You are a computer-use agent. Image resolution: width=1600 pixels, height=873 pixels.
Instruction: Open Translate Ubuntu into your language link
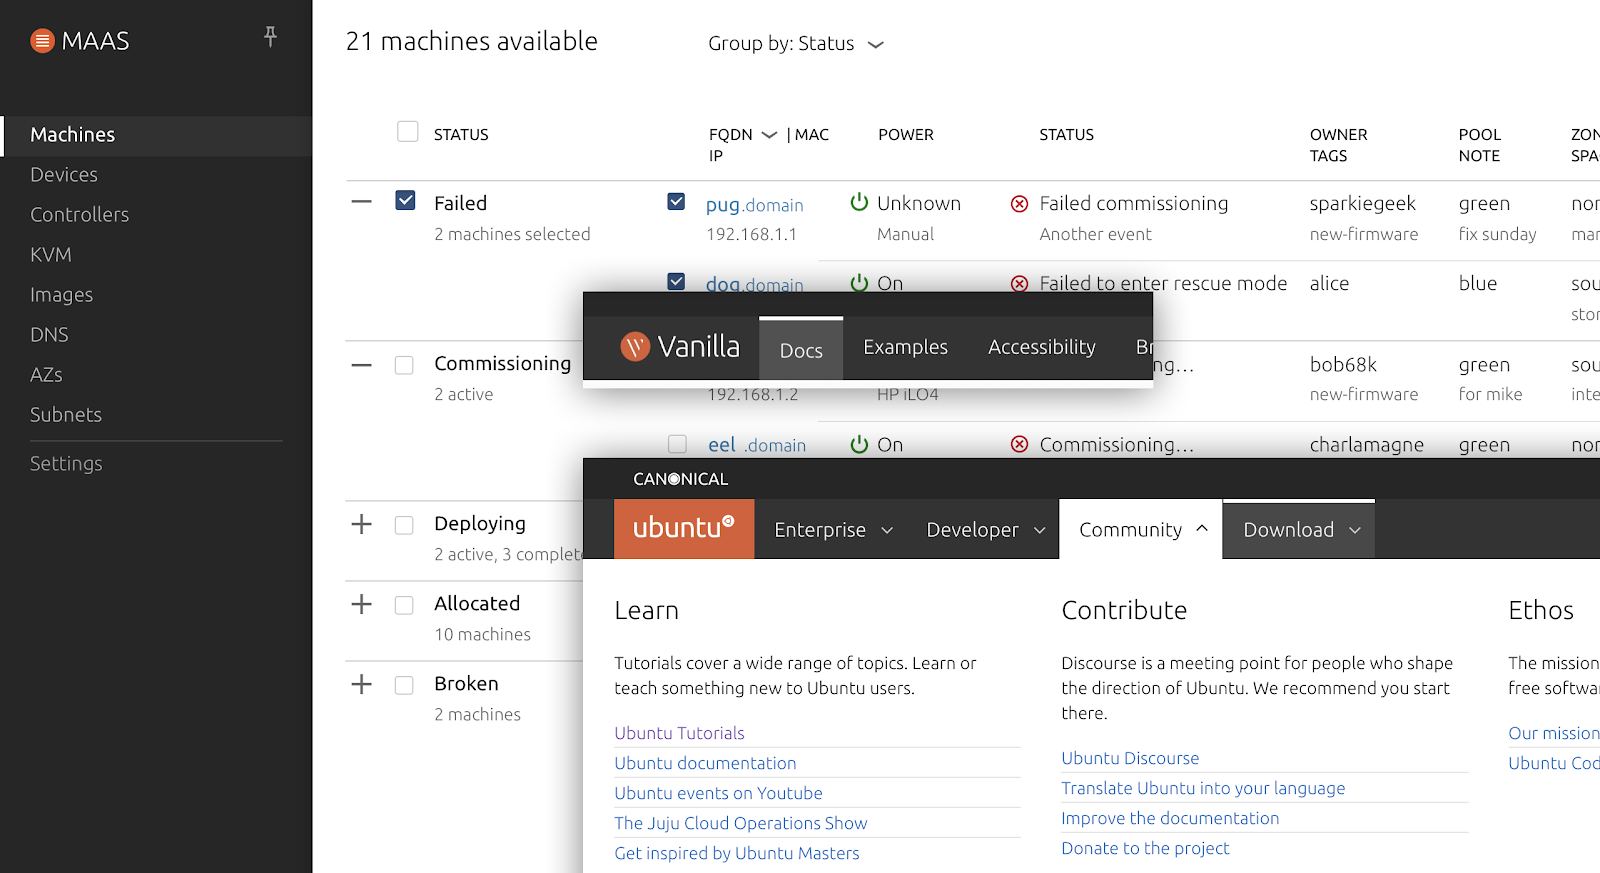tap(1203, 788)
